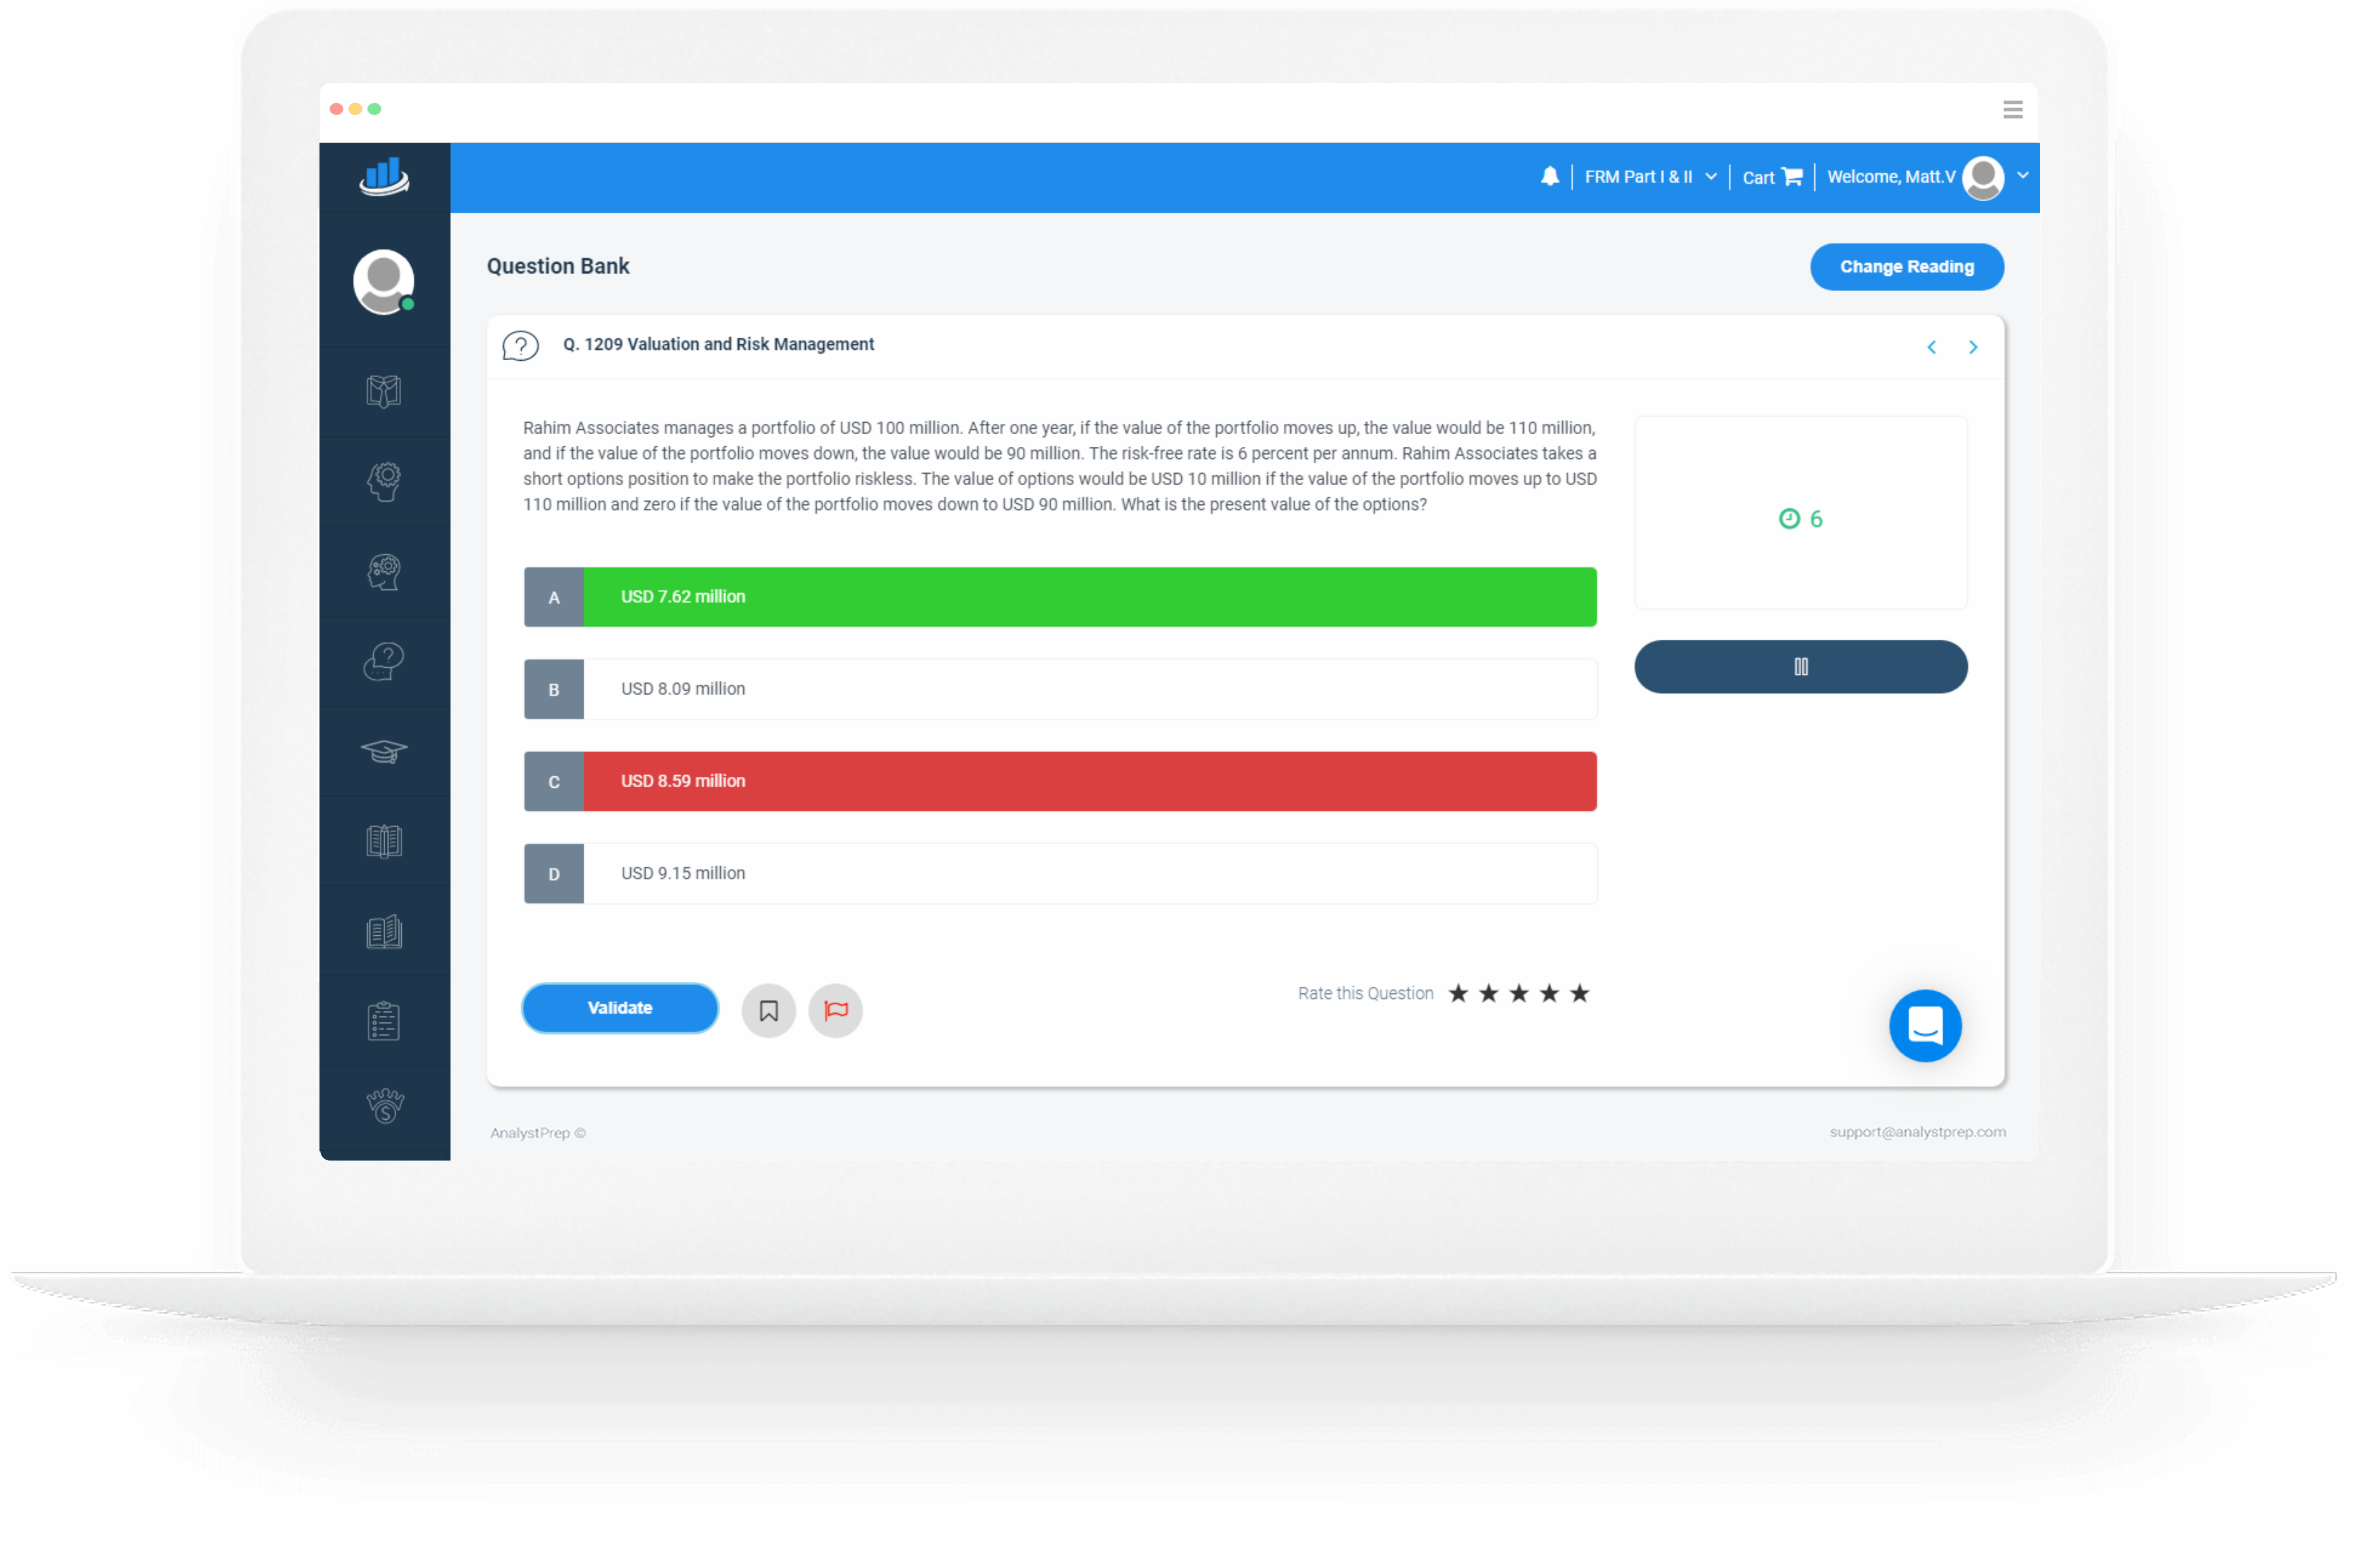Expand the user profile Welcome Matt.V menu

(2017, 175)
